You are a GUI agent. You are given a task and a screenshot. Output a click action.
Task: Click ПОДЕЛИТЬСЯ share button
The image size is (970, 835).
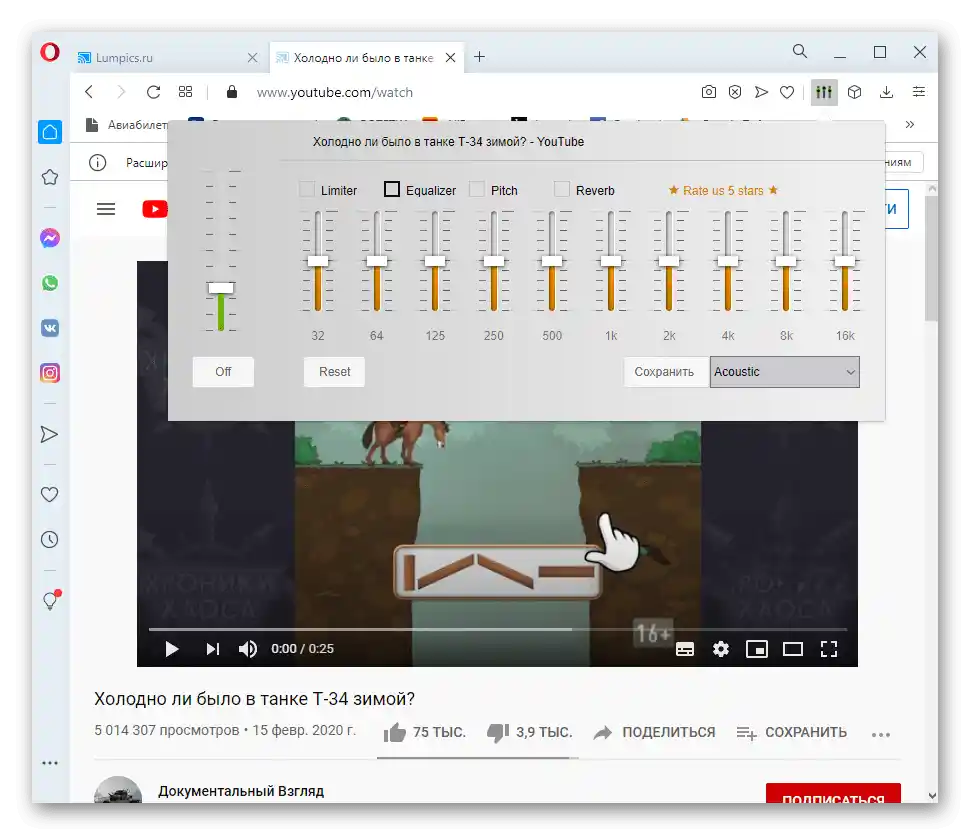tap(654, 732)
